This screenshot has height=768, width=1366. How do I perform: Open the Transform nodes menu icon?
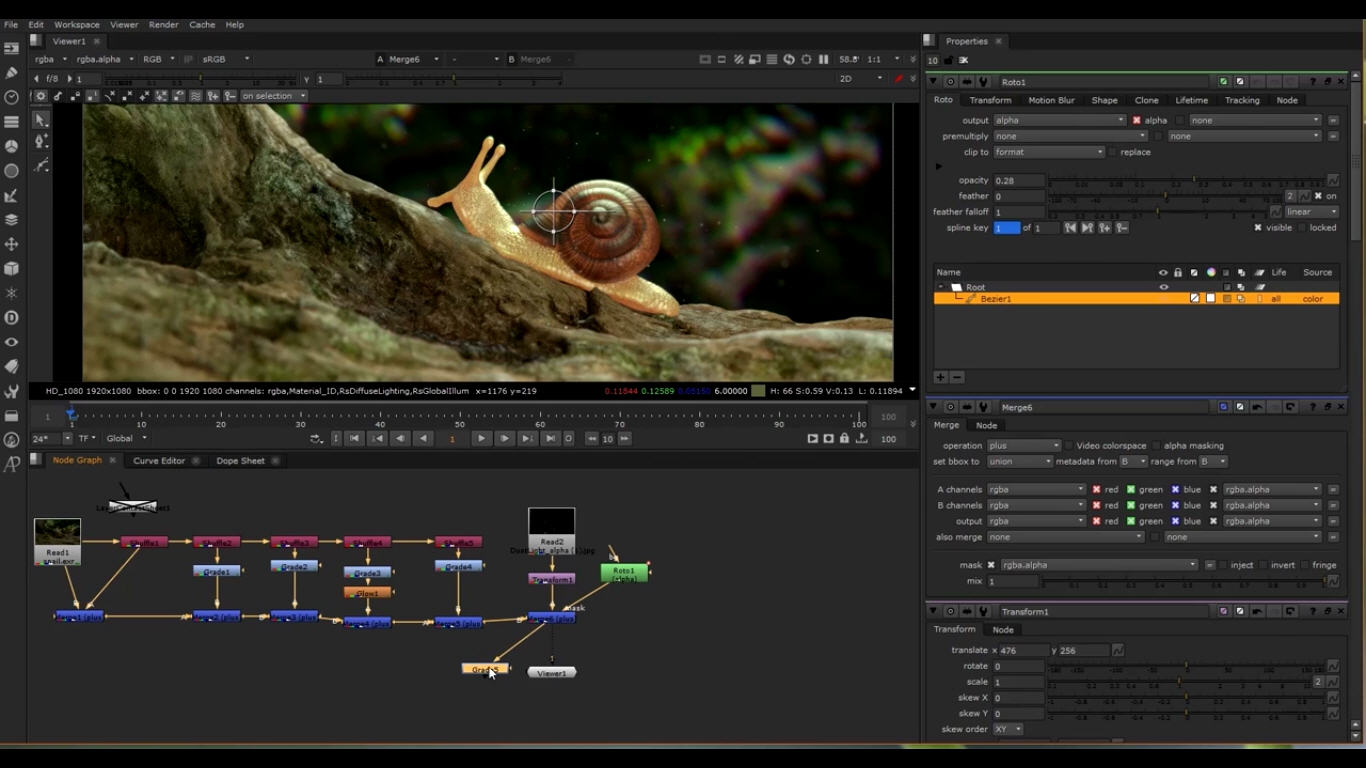tap(12, 244)
